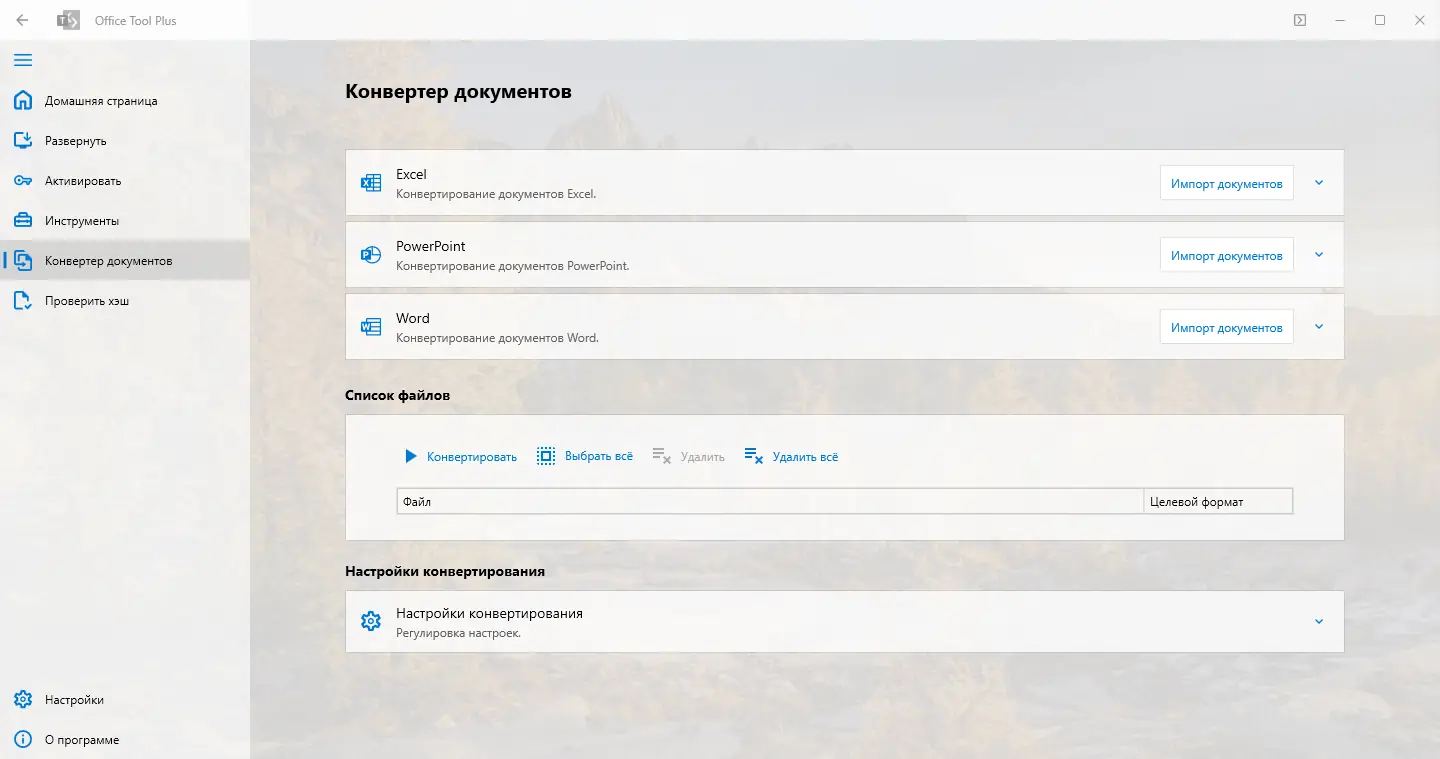Click the delete icon beside Удалить

click(x=662, y=456)
